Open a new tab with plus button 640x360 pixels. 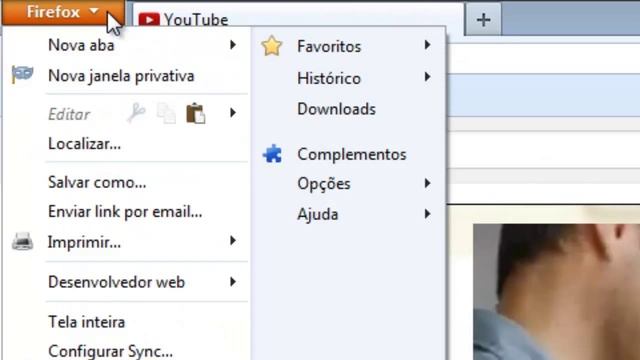click(x=483, y=20)
